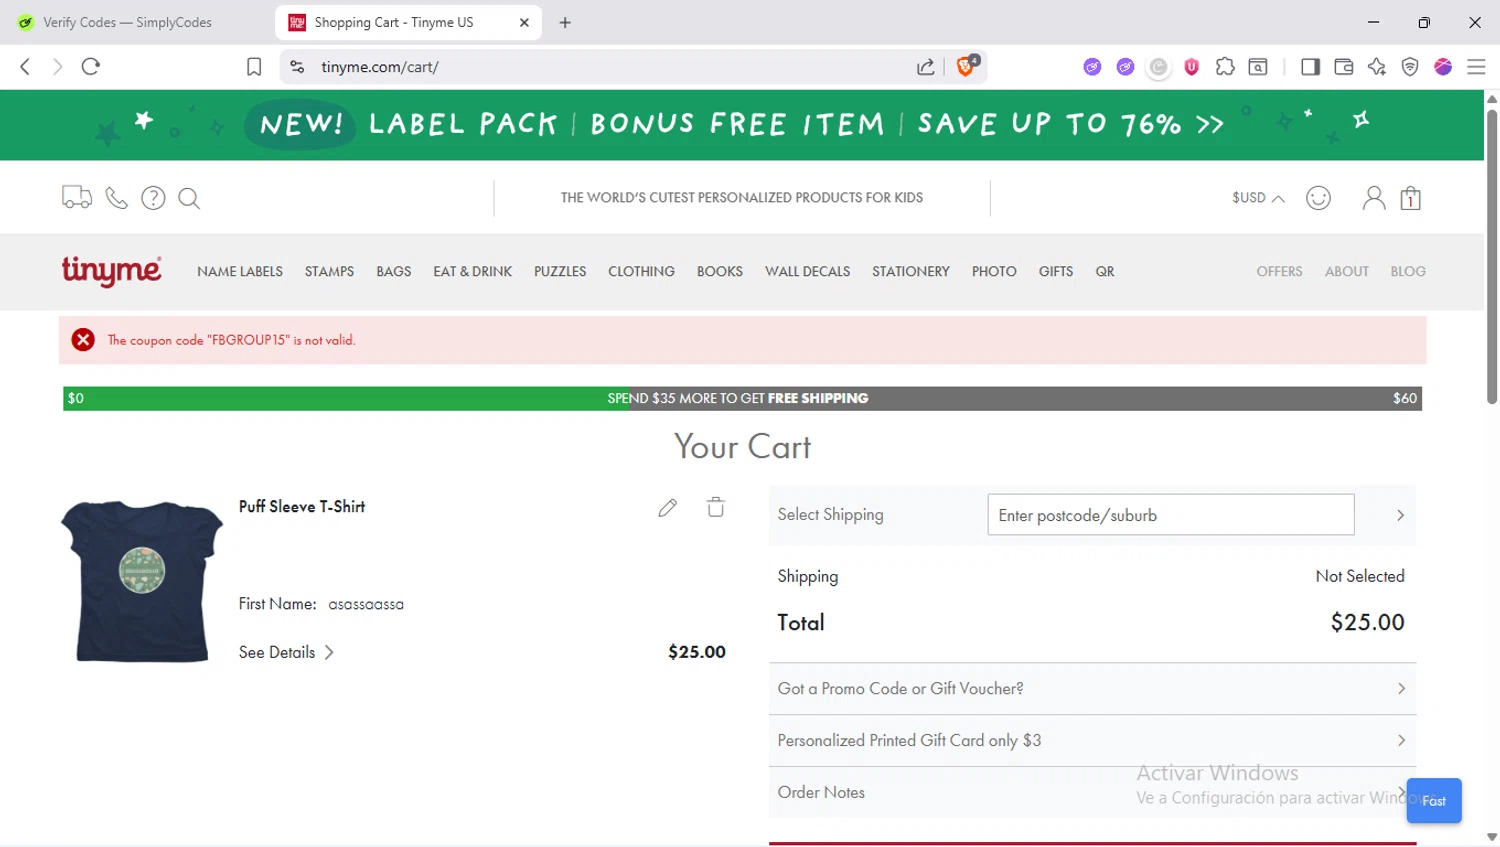
Task: Open the BAGS menu
Action: point(394,272)
